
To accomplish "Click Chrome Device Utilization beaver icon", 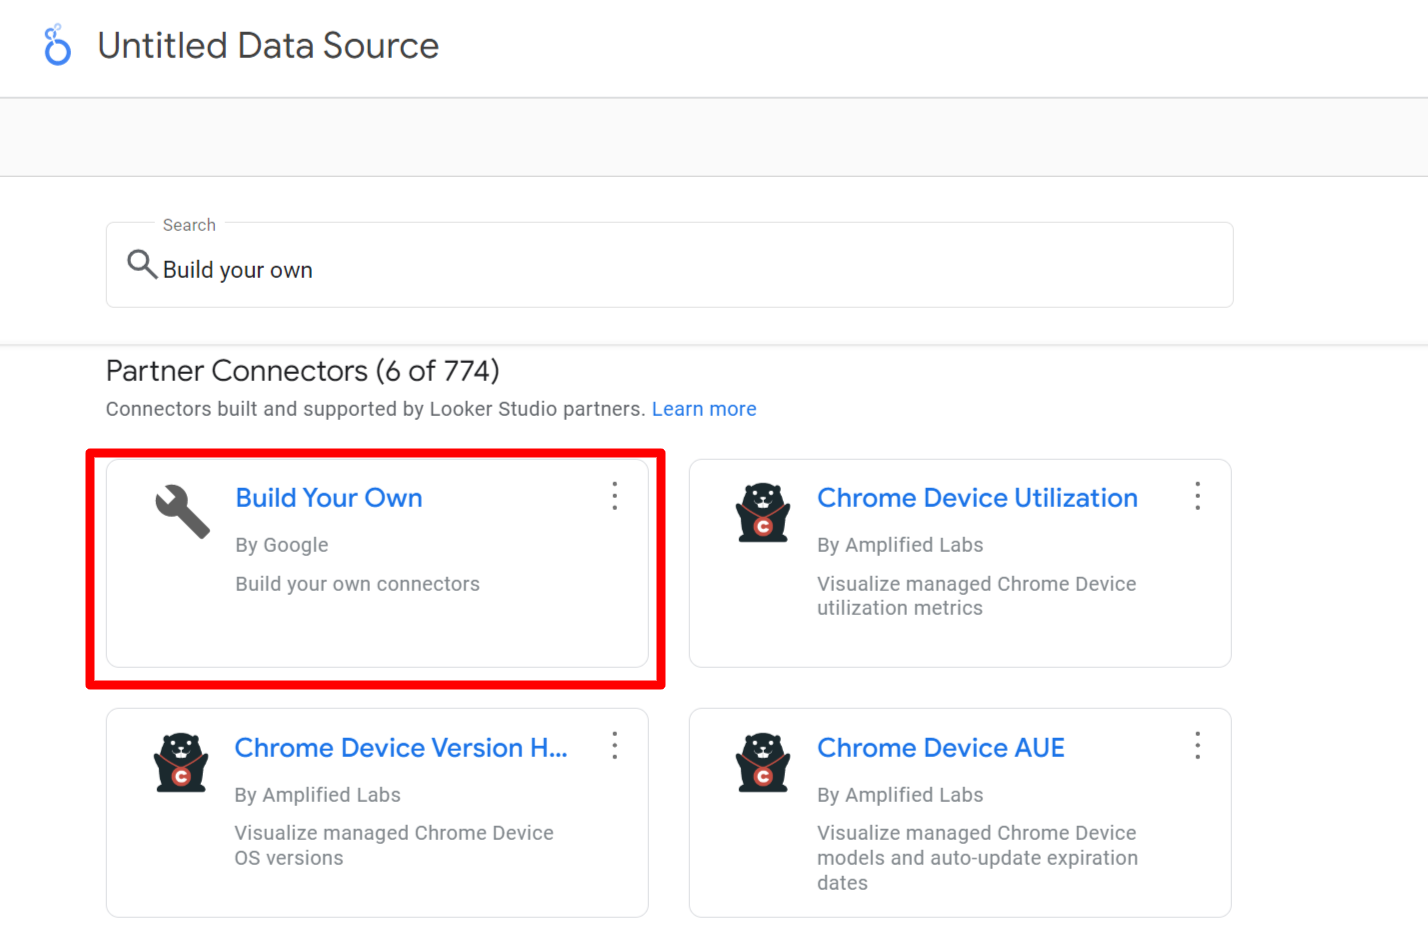I will click(763, 513).
